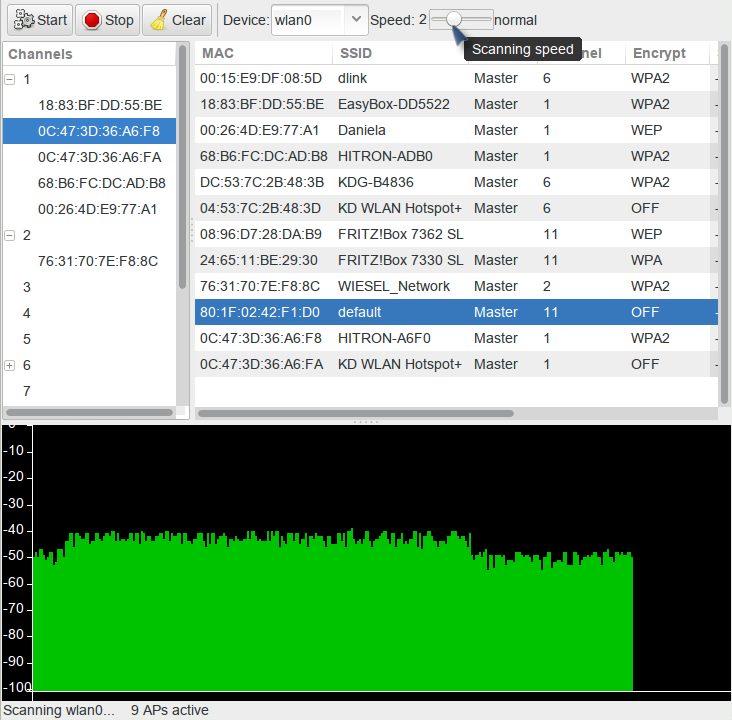The width and height of the screenshot is (732, 720).
Task: Select 0C:47:3D:36:A6:F8 in Channels tree
Action: 99,131
